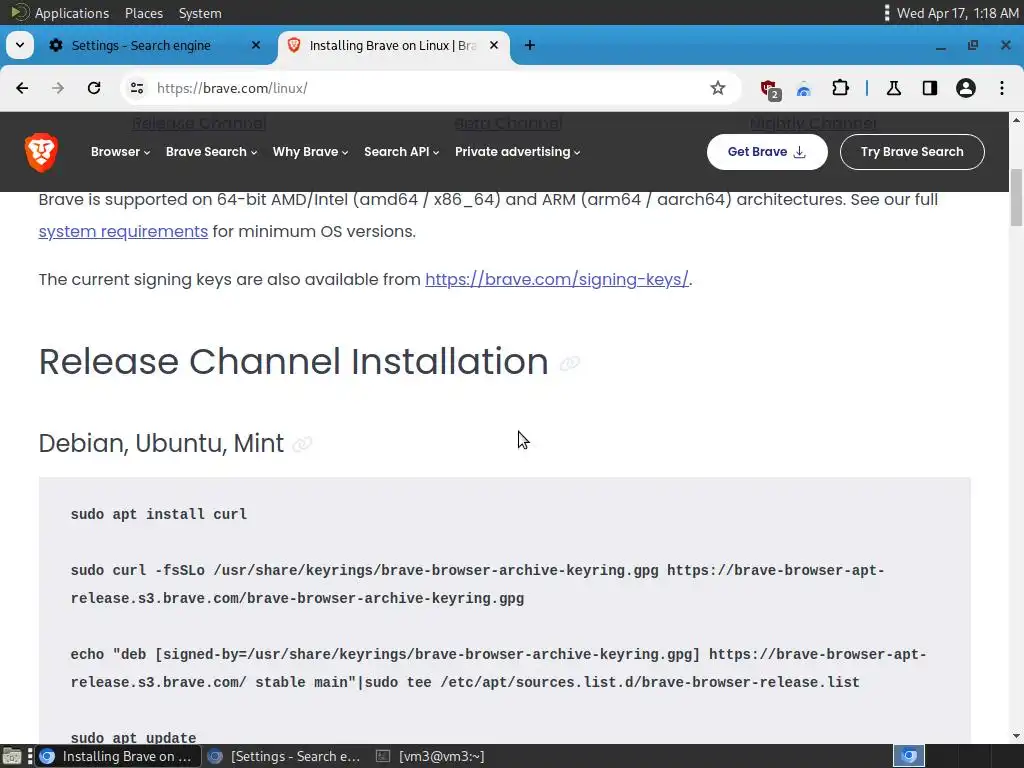Screen dimensions: 1024x768
Task: Copy anchor link for Release Channel Installation
Action: tap(569, 363)
